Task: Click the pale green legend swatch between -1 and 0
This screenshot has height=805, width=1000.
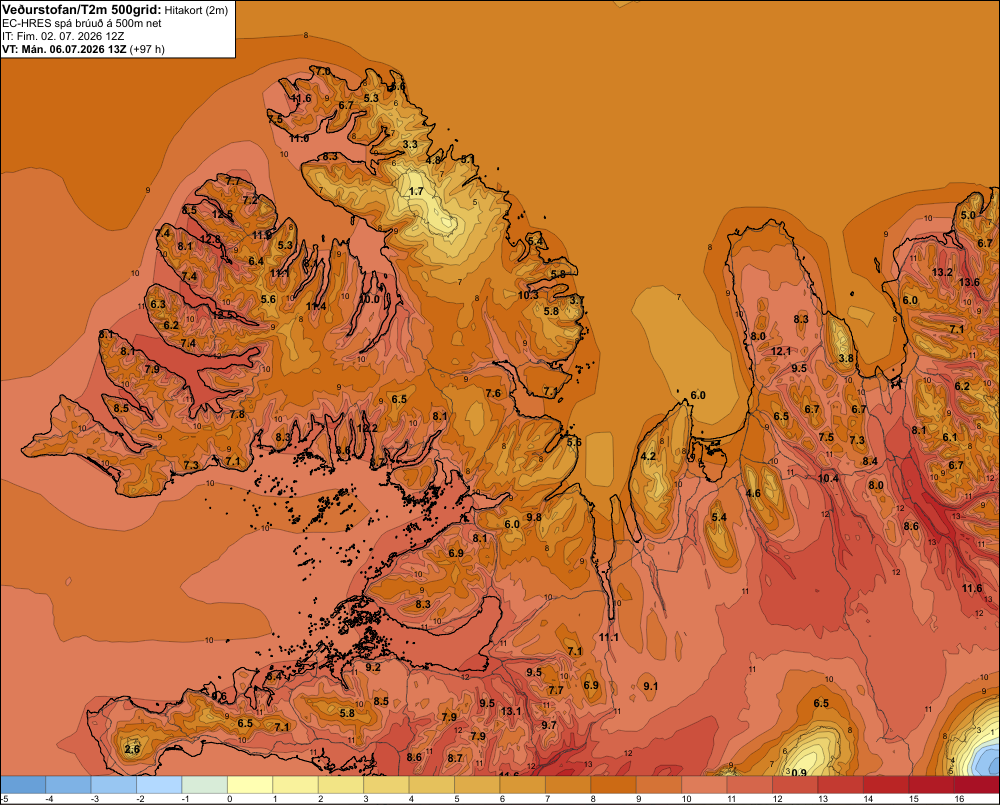Action: point(205,785)
